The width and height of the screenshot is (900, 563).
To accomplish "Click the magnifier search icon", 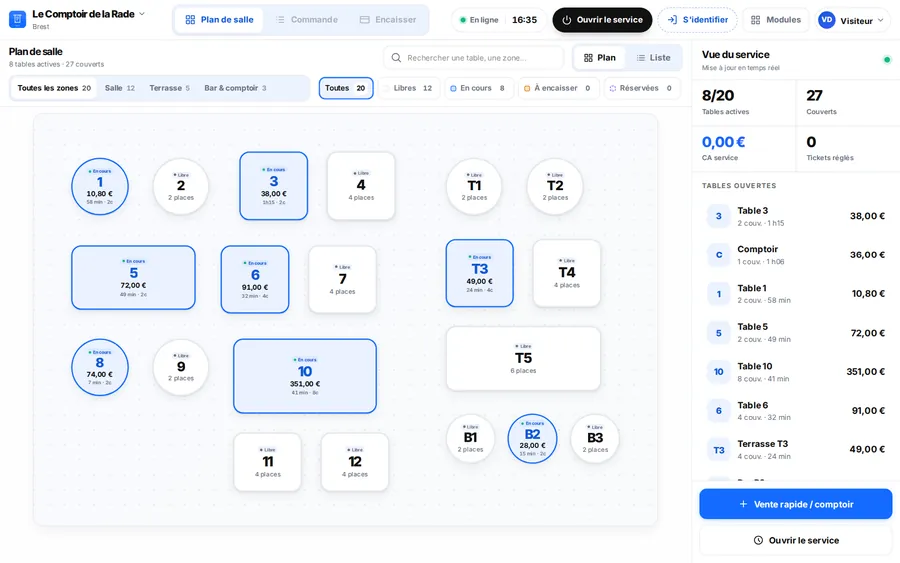I will (x=396, y=57).
